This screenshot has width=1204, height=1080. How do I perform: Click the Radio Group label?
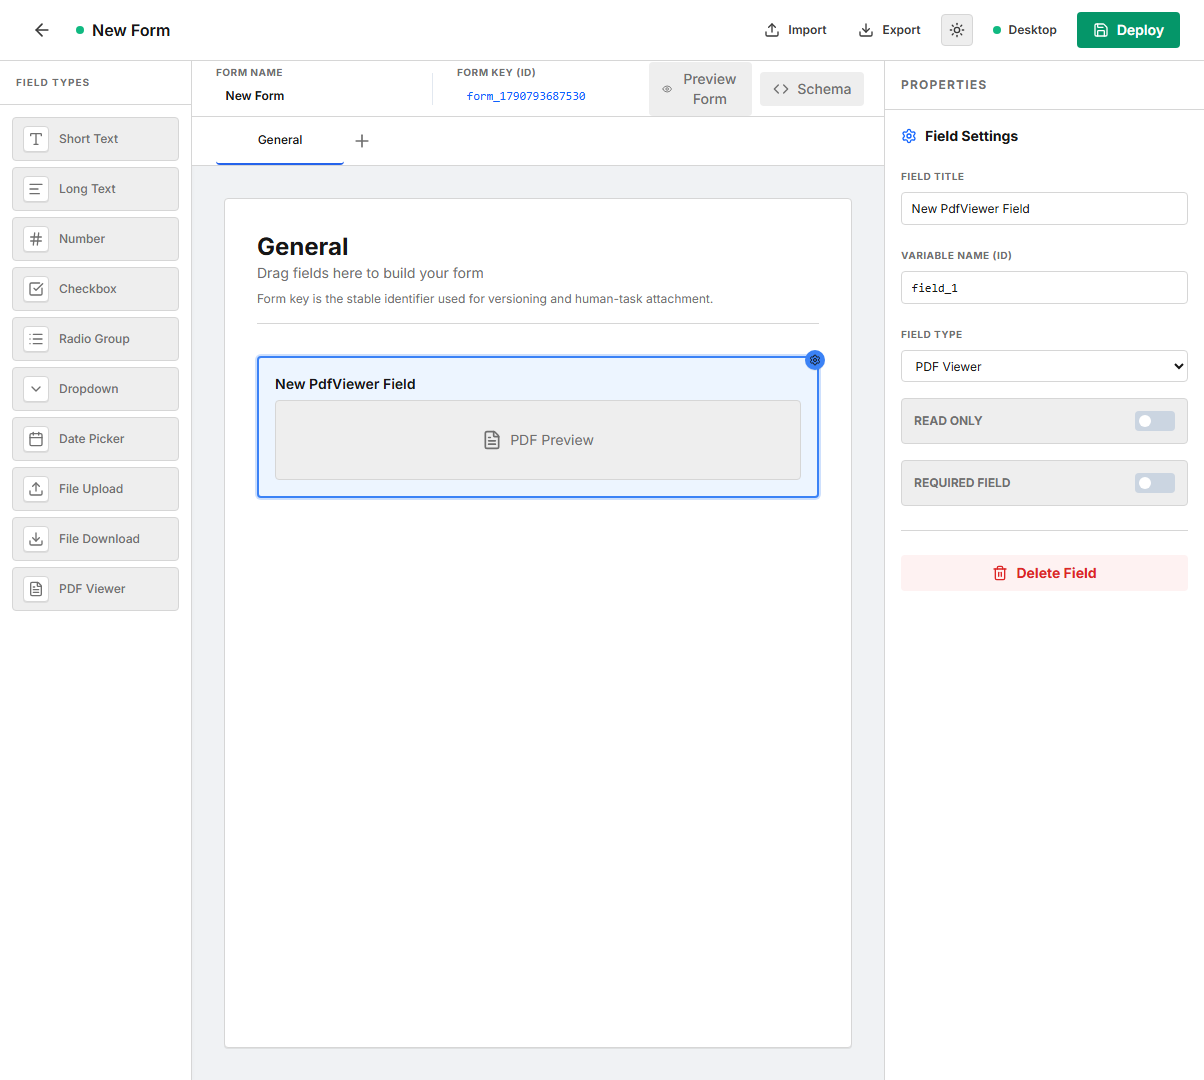tap(94, 339)
